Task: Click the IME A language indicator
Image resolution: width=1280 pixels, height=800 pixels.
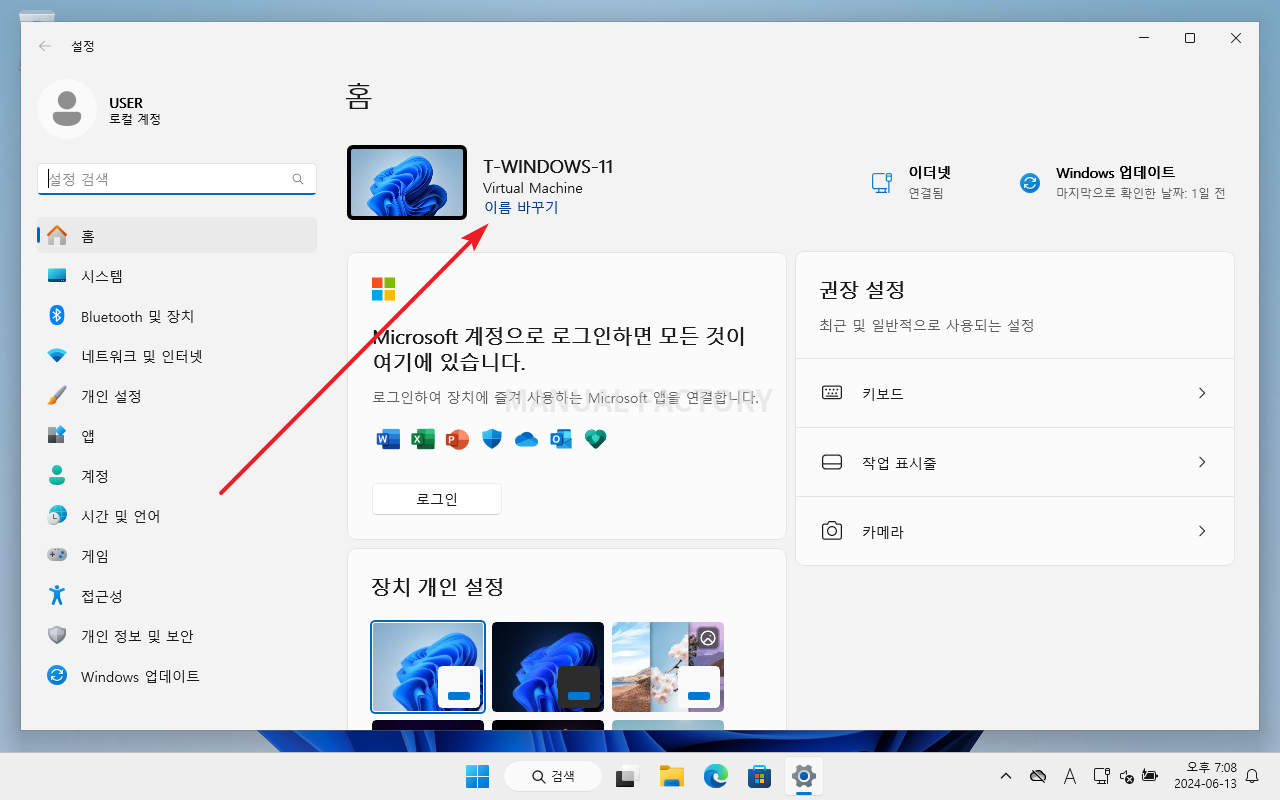Action: coord(1069,776)
